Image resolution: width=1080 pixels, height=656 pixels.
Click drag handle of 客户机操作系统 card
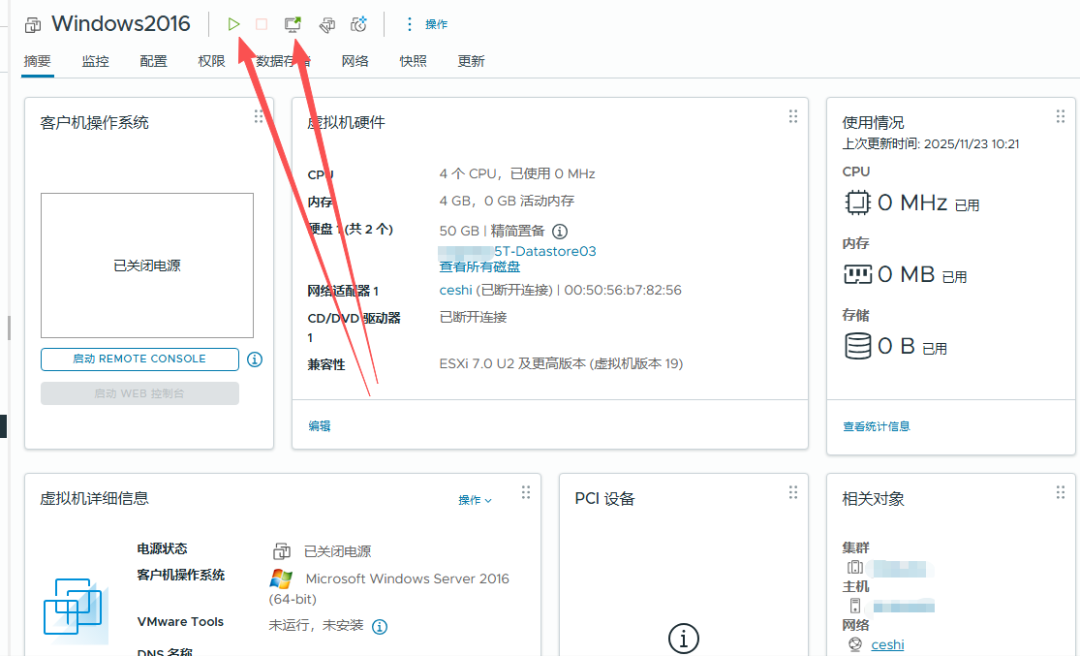pyautogui.click(x=258, y=116)
